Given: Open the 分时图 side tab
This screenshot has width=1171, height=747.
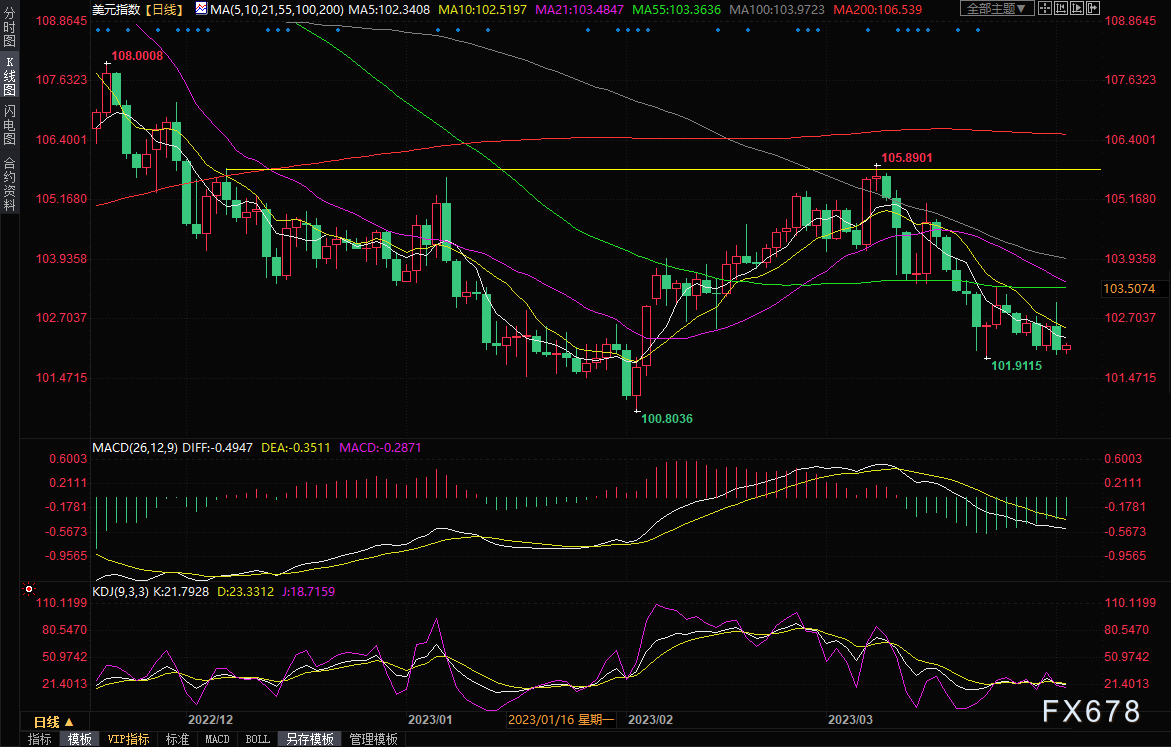Looking at the screenshot, I should click(x=10, y=27).
